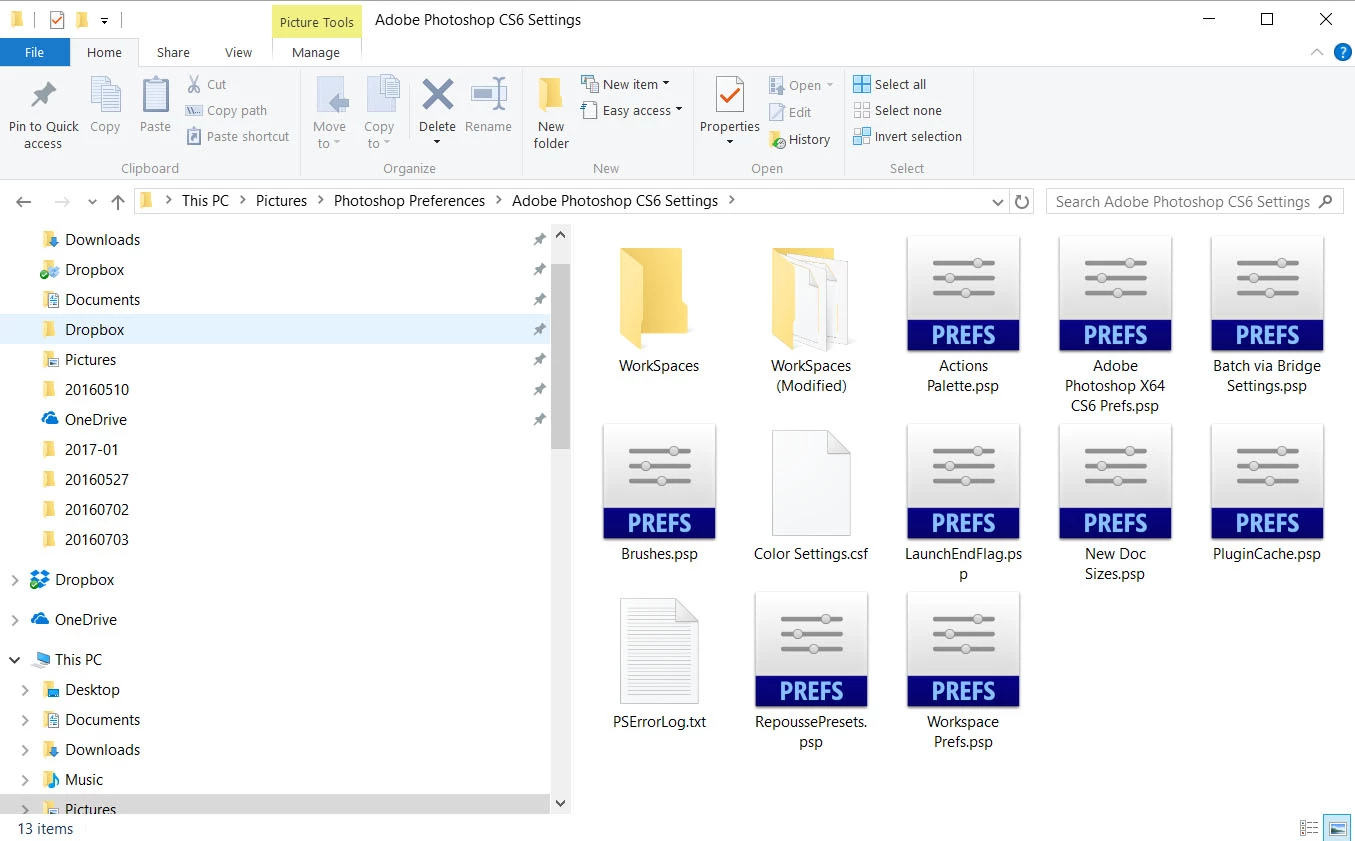Click the Refresh button beside address bar
This screenshot has height=841, width=1355.
[x=1022, y=202]
